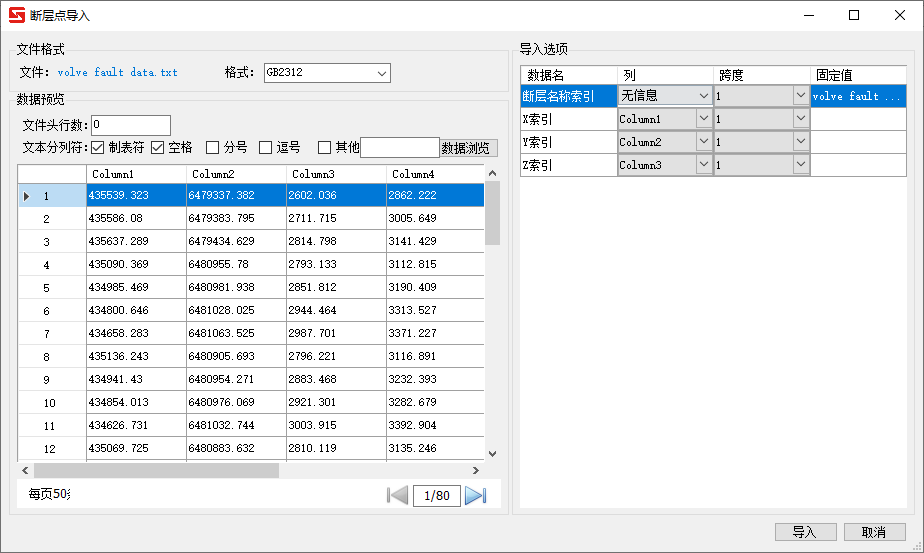Select the Z索引 row label
924x553 pixels.
click(x=569, y=165)
